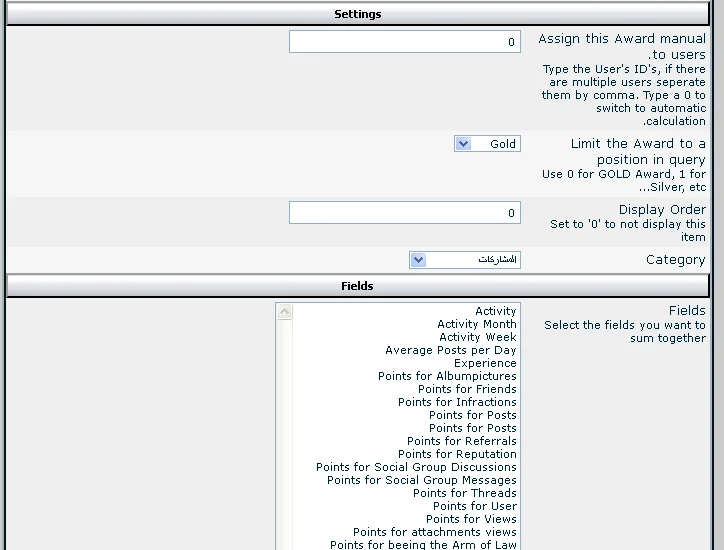724x550 pixels.
Task: Select Points for Infractions option
Action: point(457,402)
